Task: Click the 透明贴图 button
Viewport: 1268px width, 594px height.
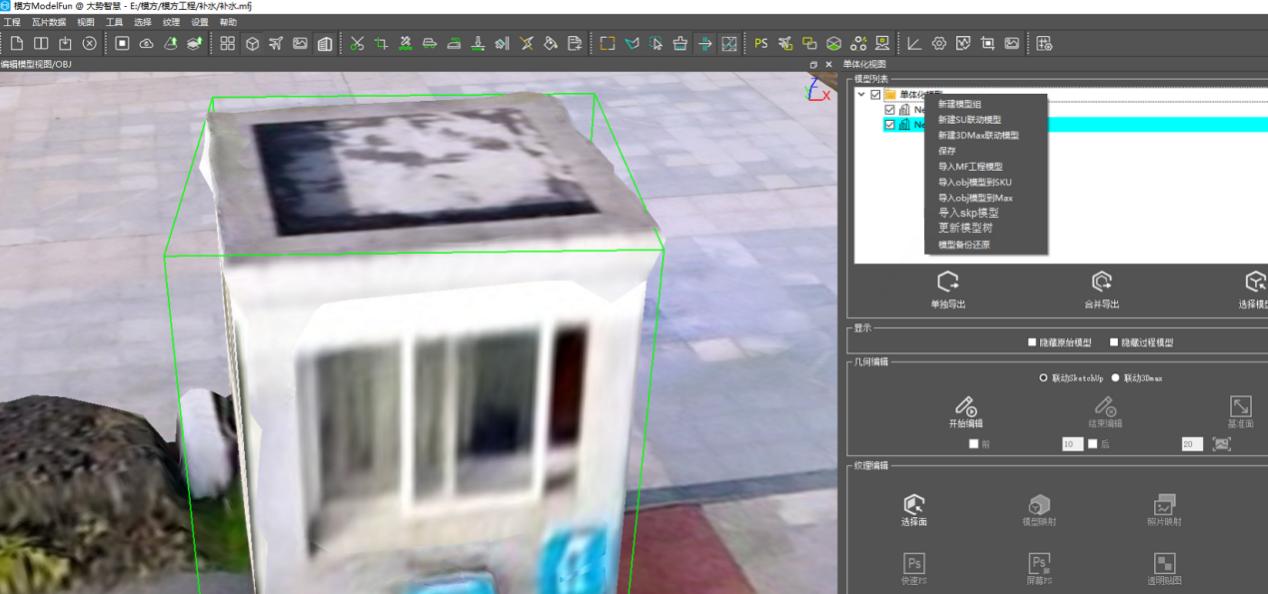Action: click(1164, 568)
